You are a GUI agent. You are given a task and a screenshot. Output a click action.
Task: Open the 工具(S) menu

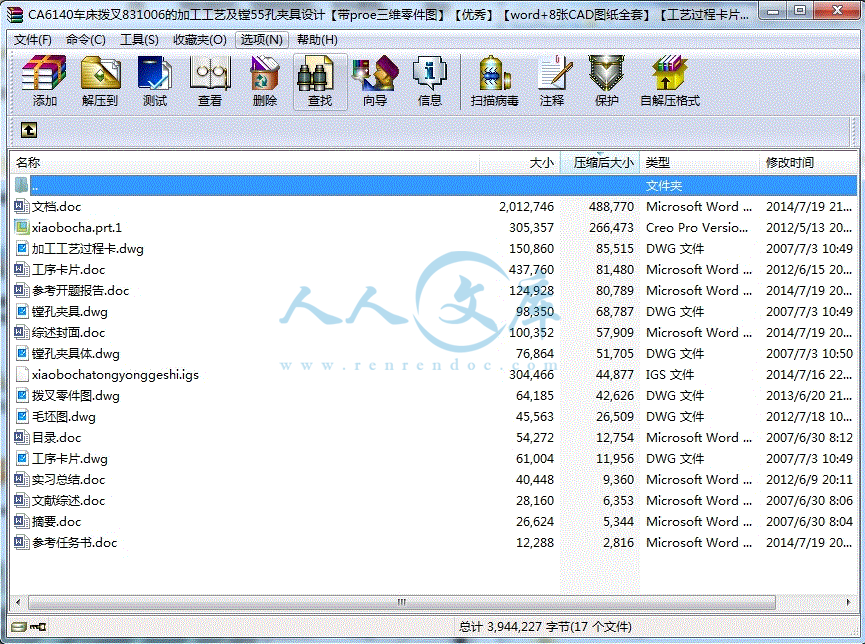pyautogui.click(x=139, y=40)
